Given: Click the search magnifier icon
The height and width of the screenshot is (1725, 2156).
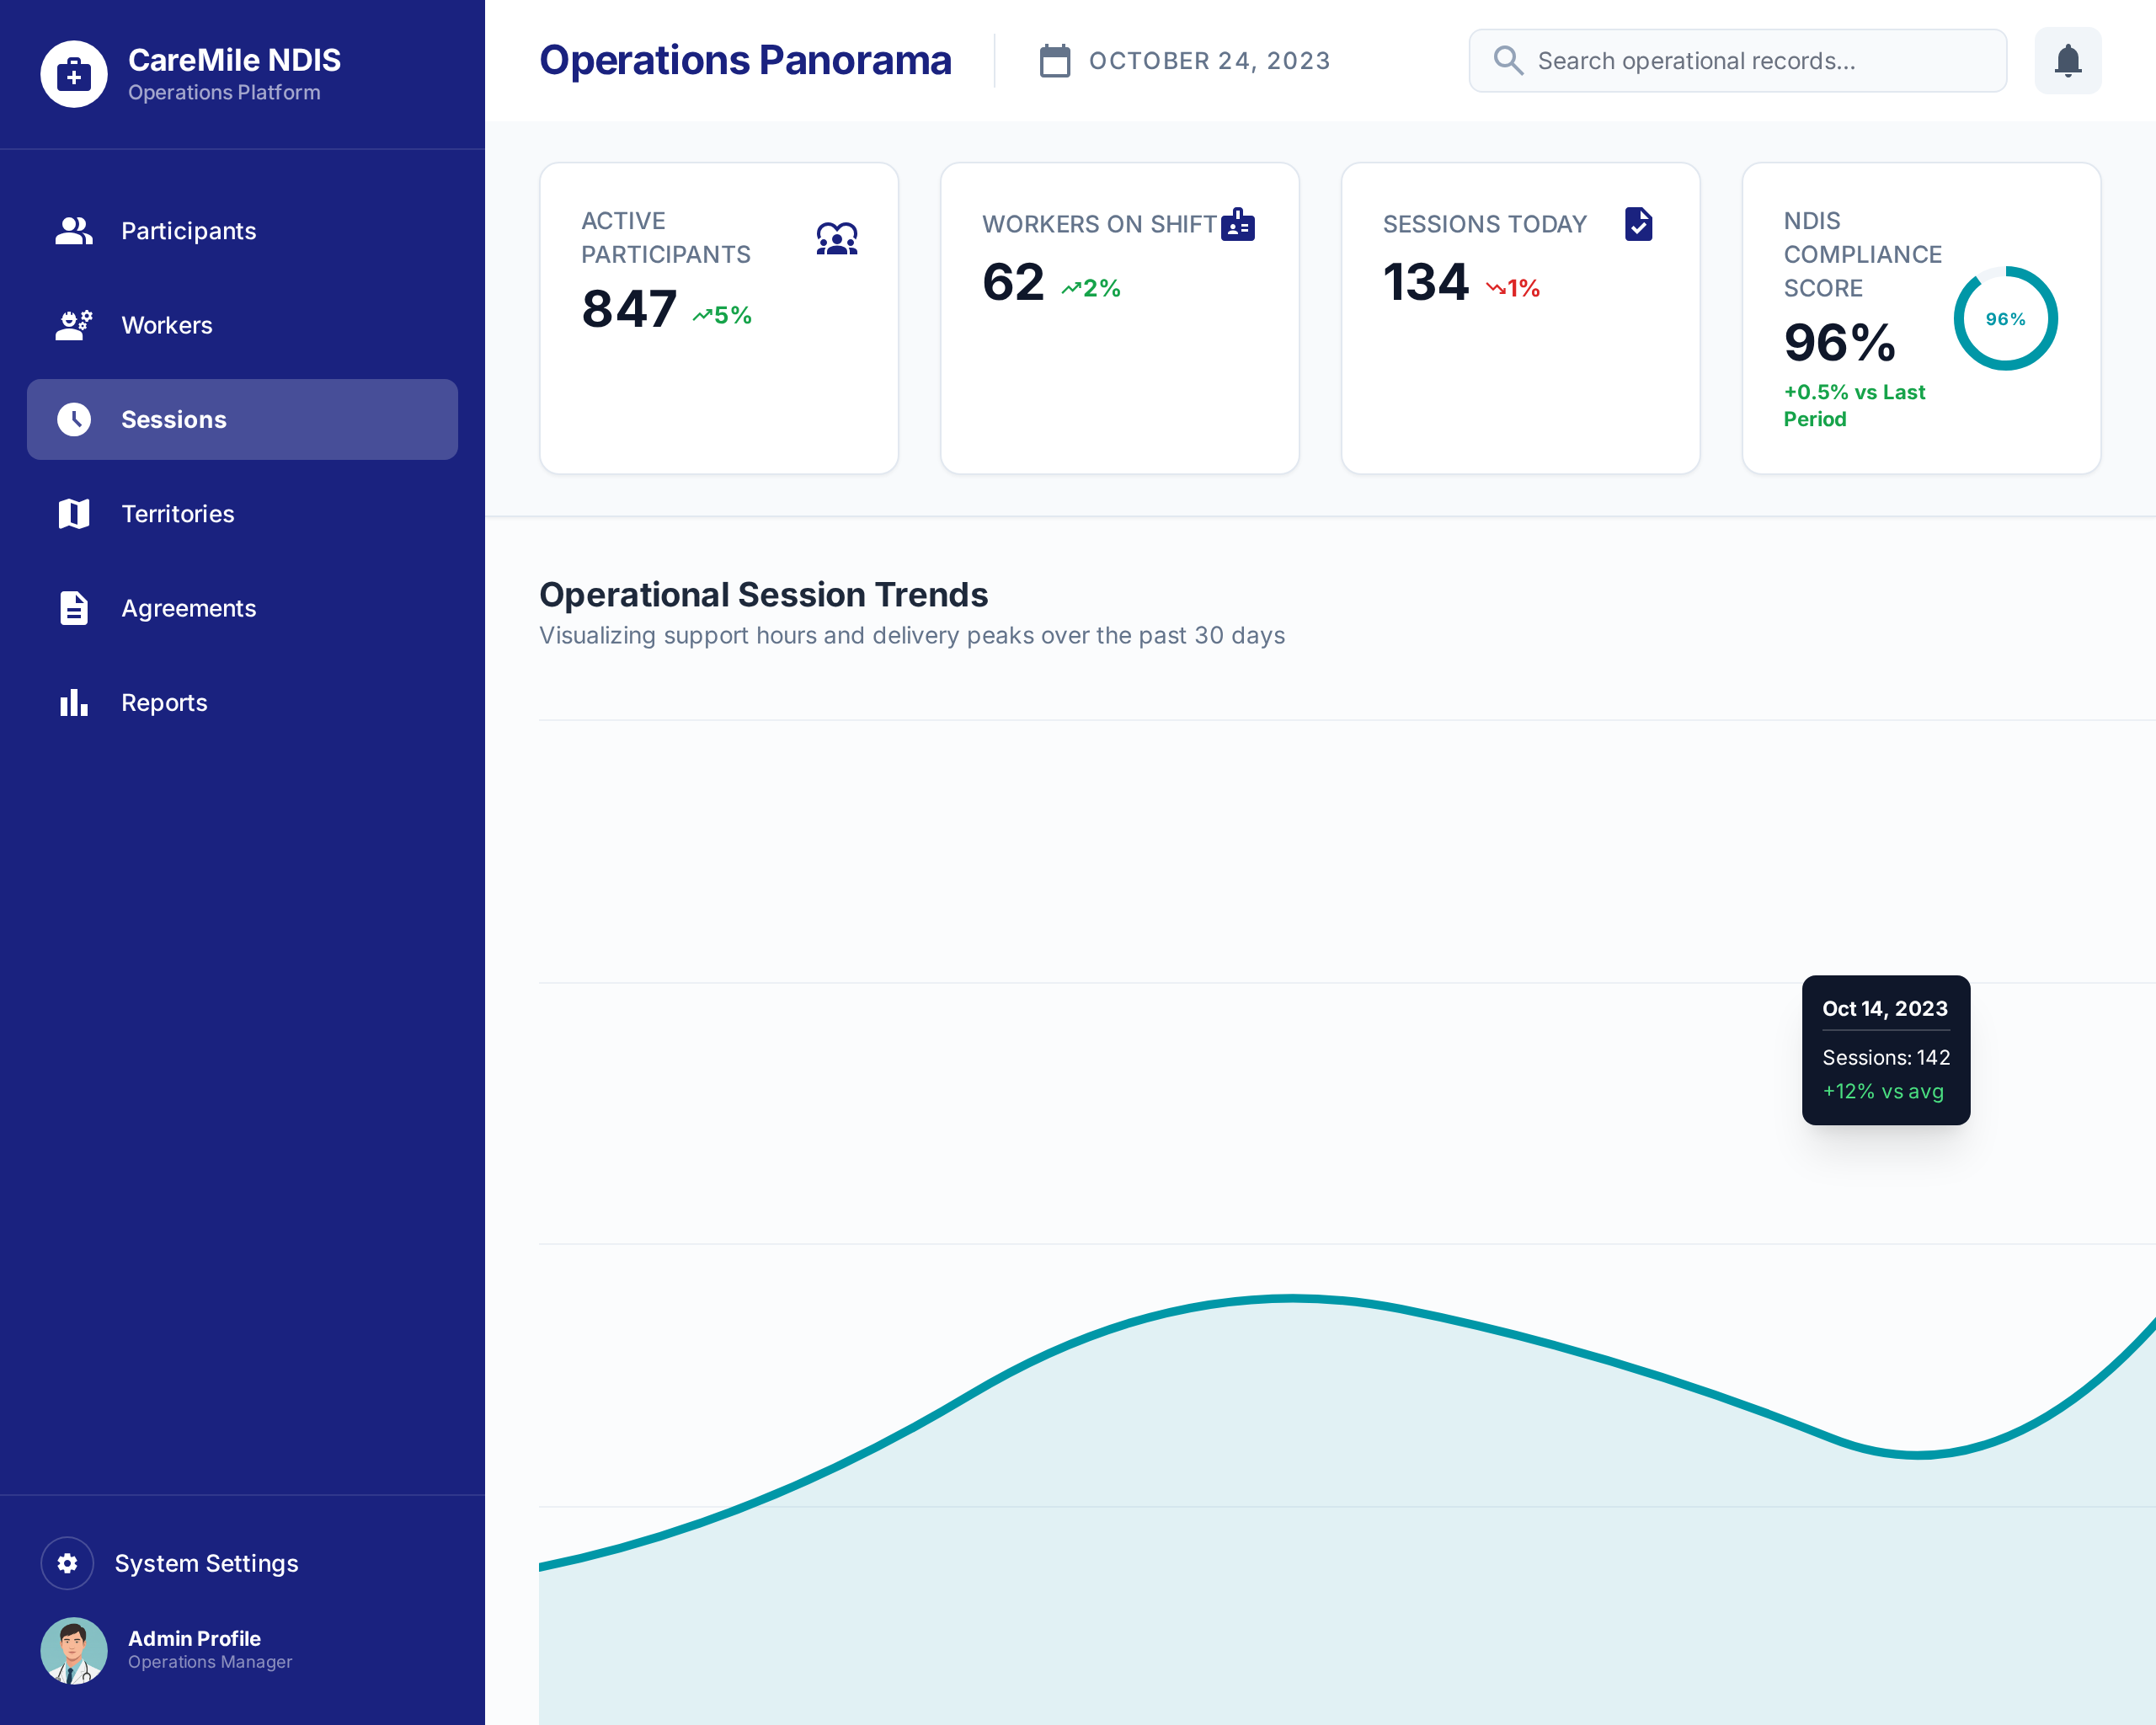Looking at the screenshot, I should pyautogui.click(x=1507, y=61).
